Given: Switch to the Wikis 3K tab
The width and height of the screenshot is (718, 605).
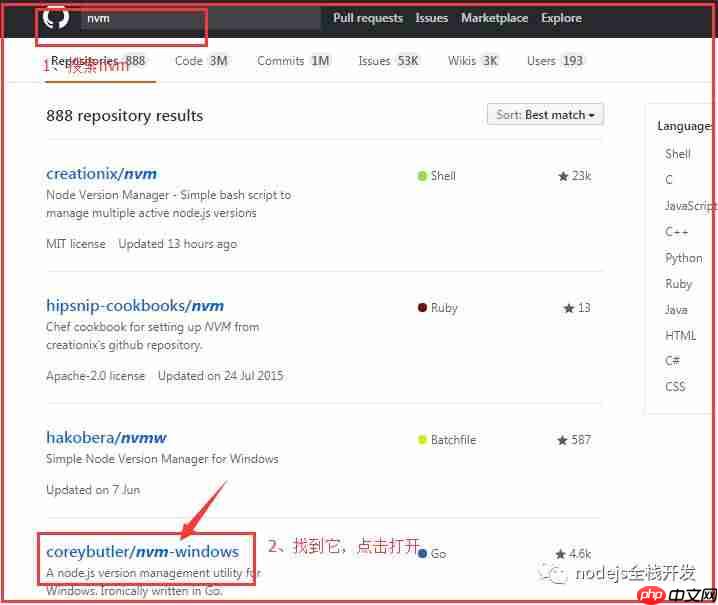Looking at the screenshot, I should pyautogui.click(x=473, y=61).
